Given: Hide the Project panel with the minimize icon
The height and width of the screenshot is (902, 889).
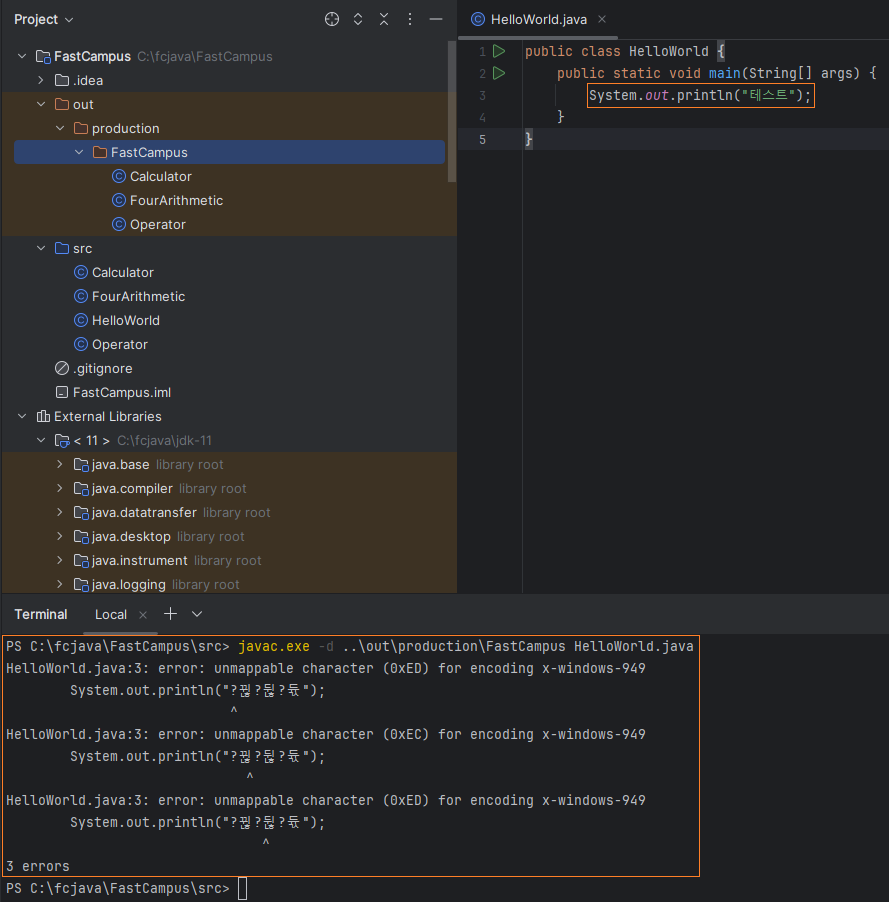Looking at the screenshot, I should click(436, 19).
